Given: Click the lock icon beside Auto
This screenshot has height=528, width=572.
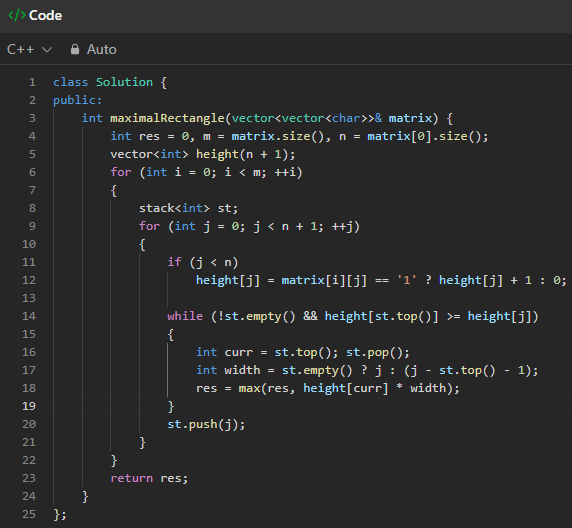Looking at the screenshot, I should point(75,49).
